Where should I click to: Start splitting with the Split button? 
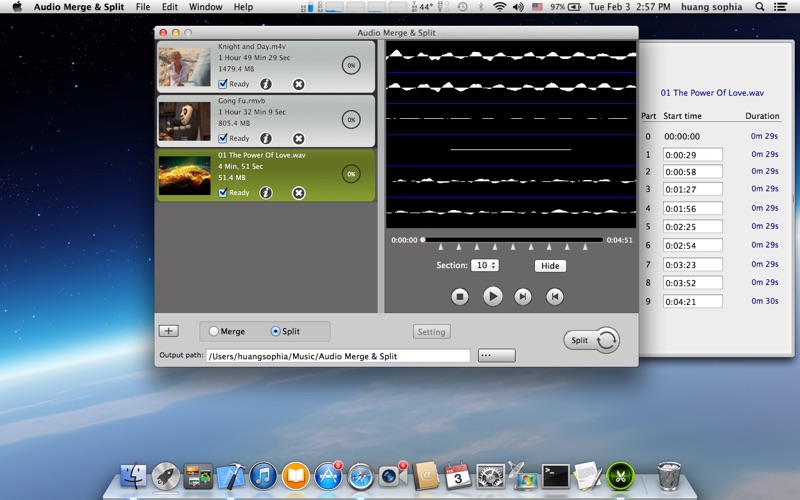(x=591, y=340)
